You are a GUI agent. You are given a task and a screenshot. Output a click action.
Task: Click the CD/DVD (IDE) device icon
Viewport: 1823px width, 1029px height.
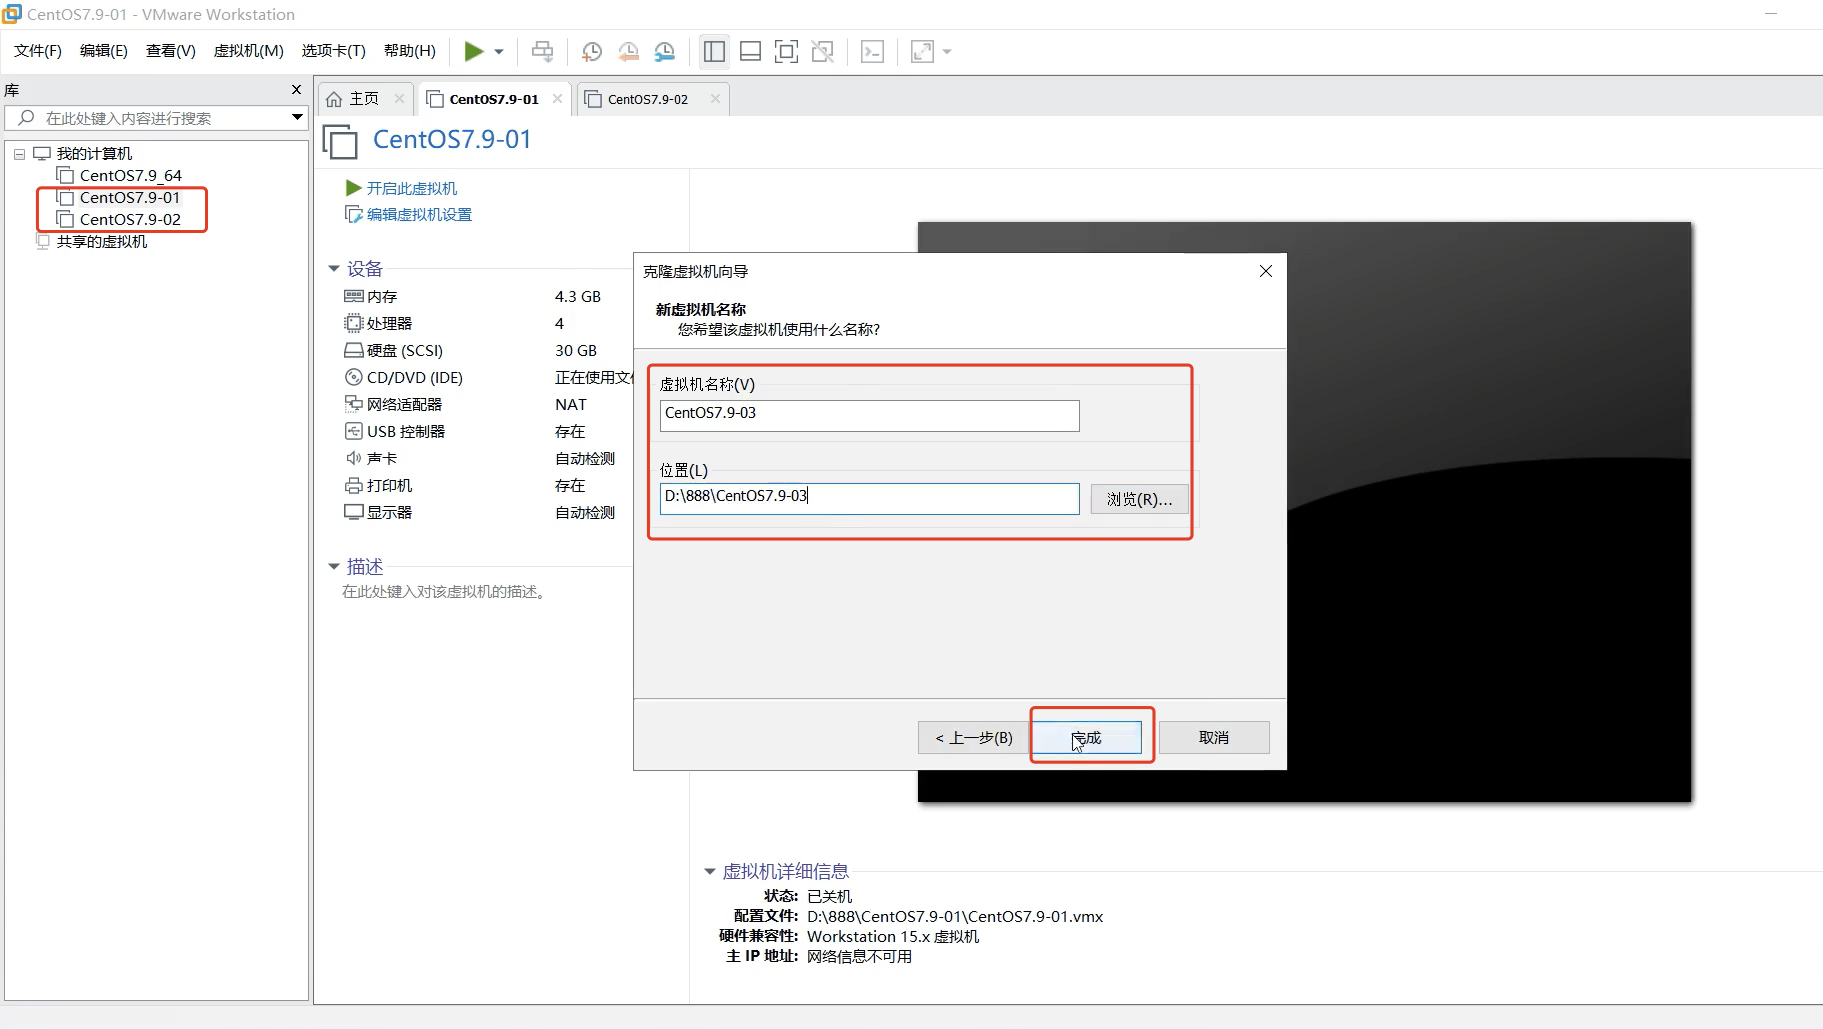(x=353, y=377)
